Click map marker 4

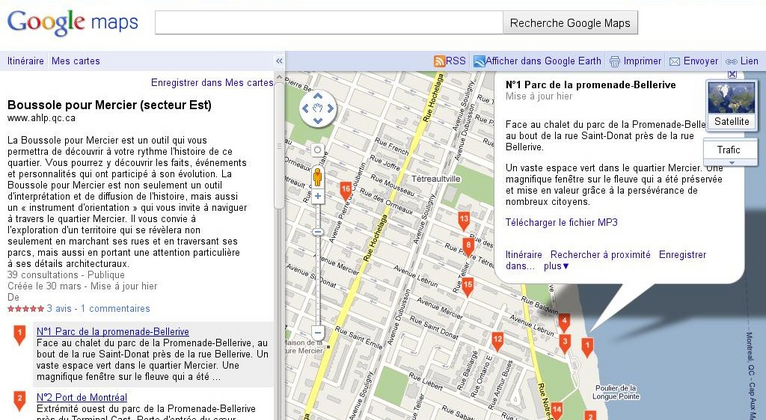click(x=564, y=323)
